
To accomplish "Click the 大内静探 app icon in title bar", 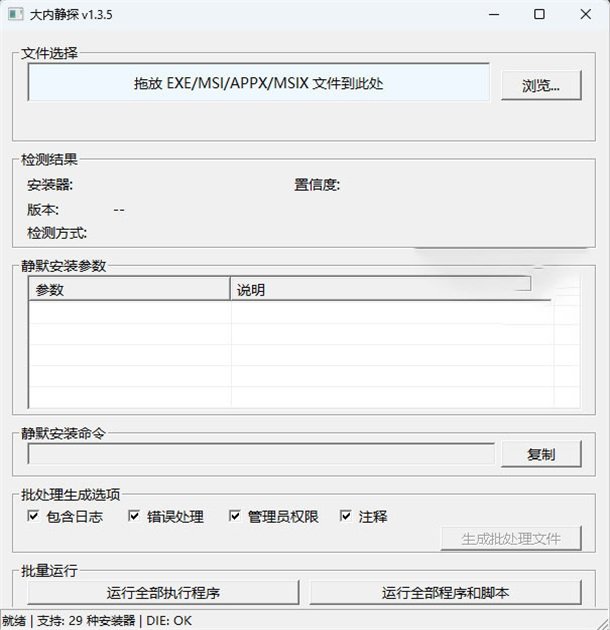I will (15, 15).
